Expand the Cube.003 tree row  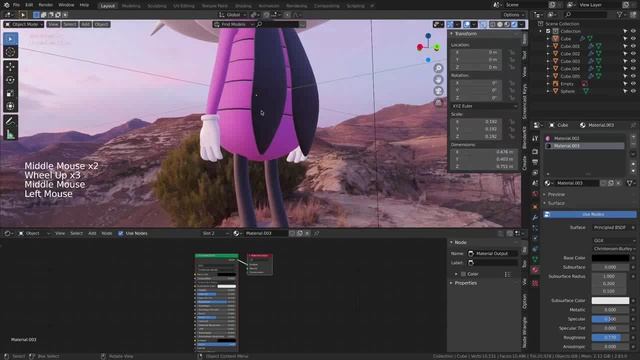pyautogui.click(x=548, y=61)
